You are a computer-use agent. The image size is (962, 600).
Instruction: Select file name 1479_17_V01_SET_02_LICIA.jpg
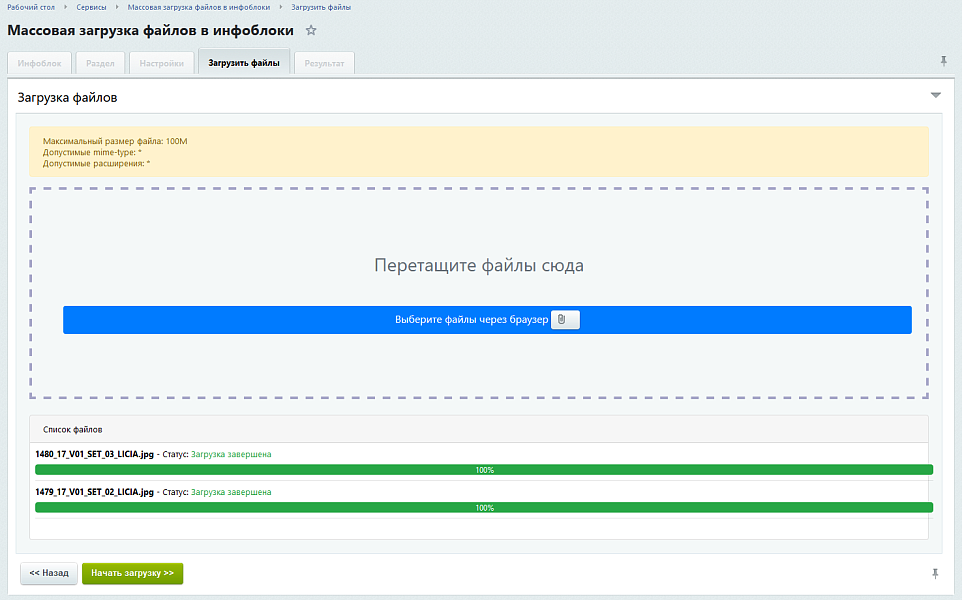(94, 492)
